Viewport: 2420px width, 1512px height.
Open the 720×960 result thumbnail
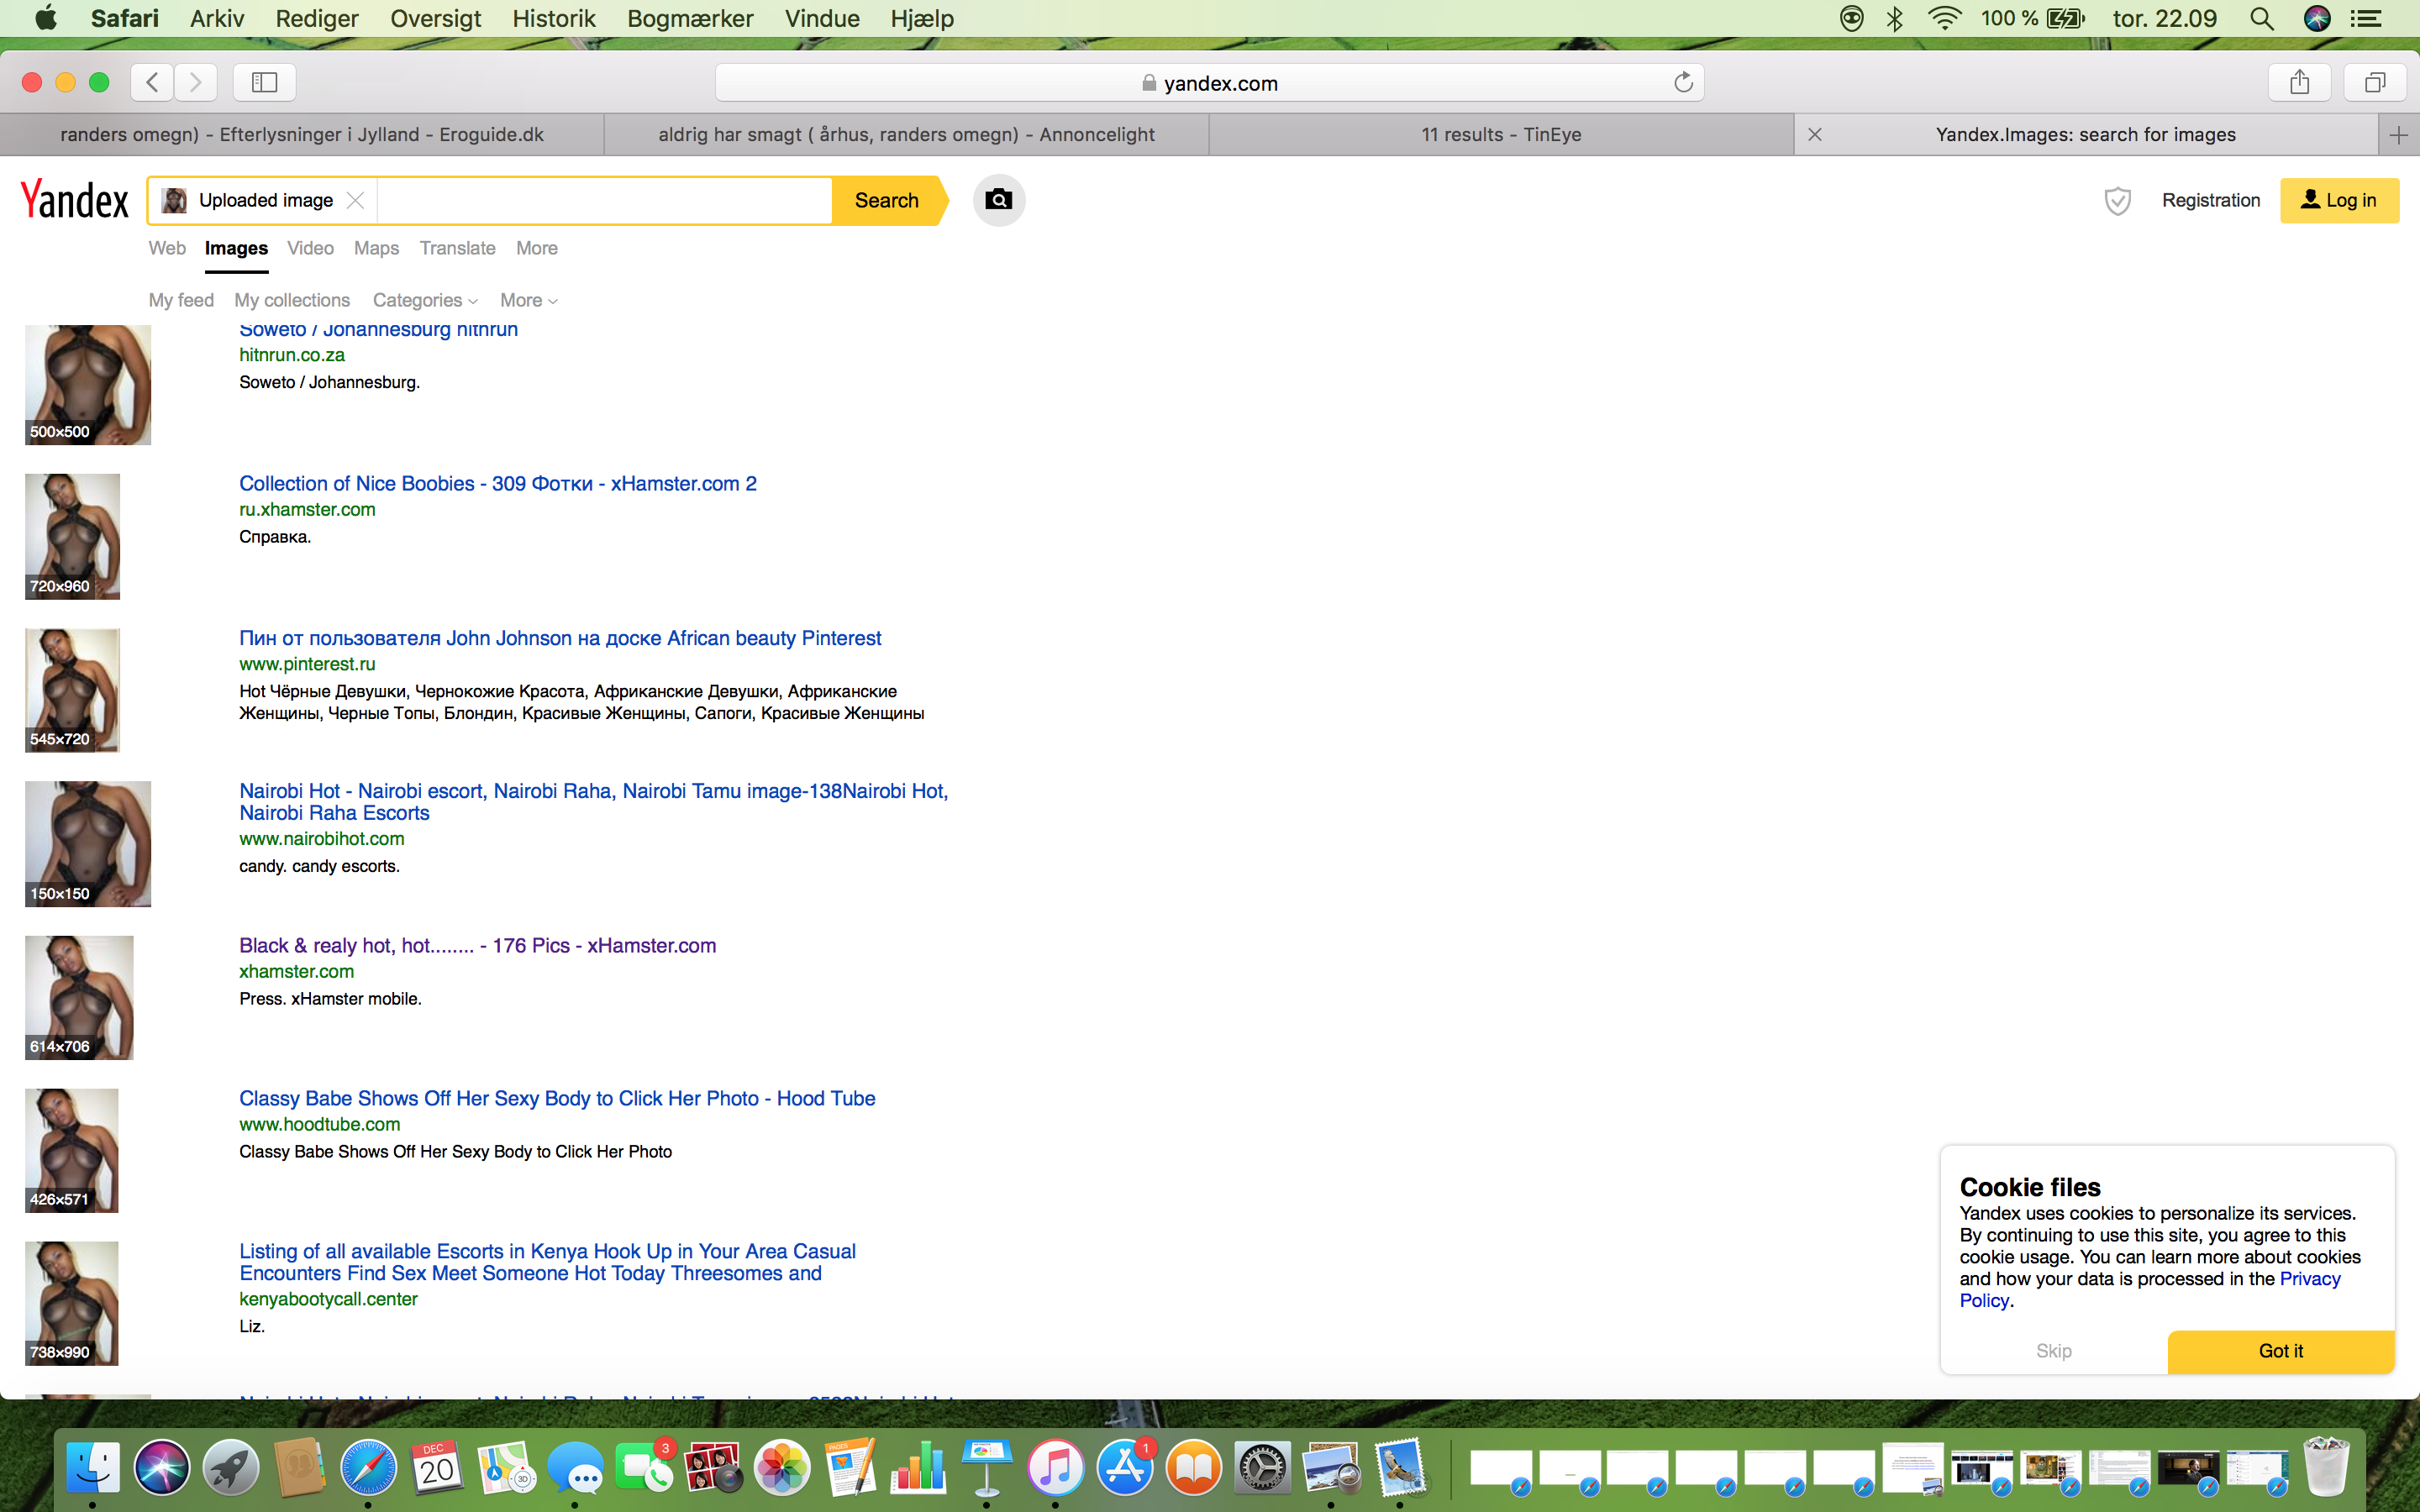(72, 536)
